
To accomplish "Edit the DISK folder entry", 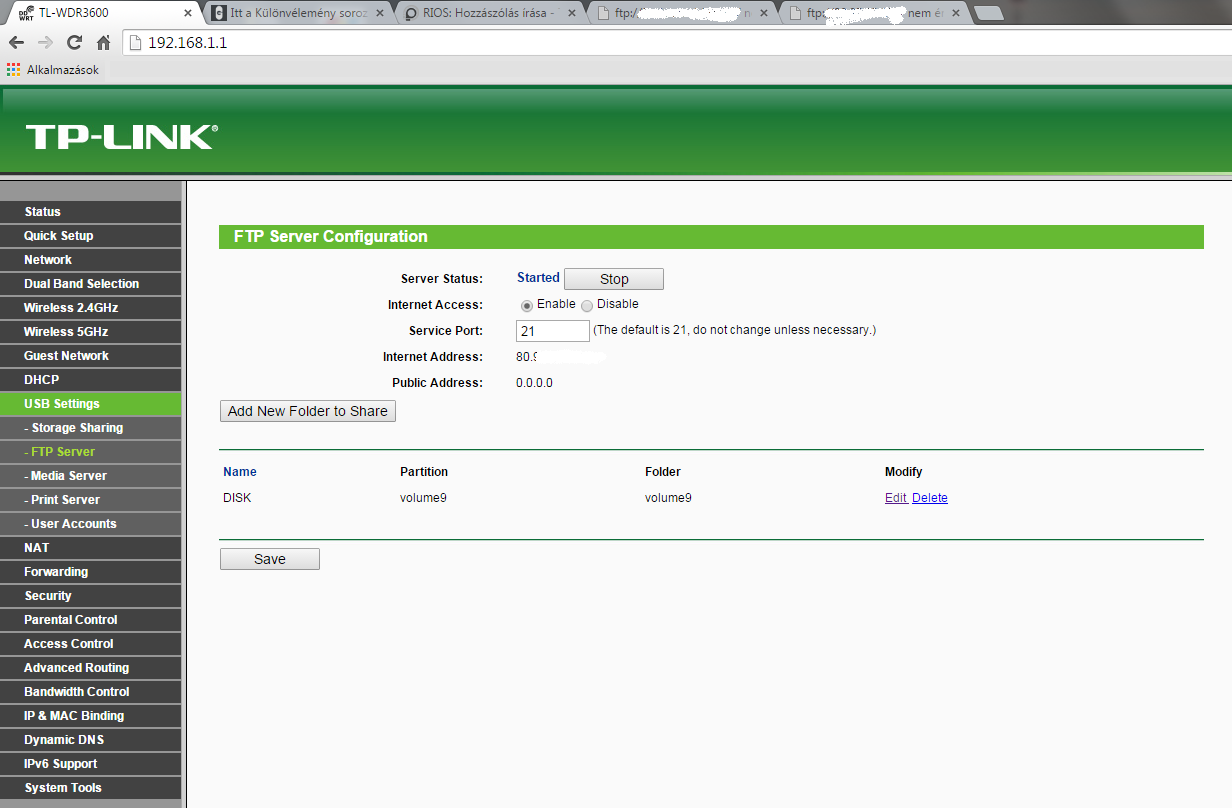I will point(896,498).
